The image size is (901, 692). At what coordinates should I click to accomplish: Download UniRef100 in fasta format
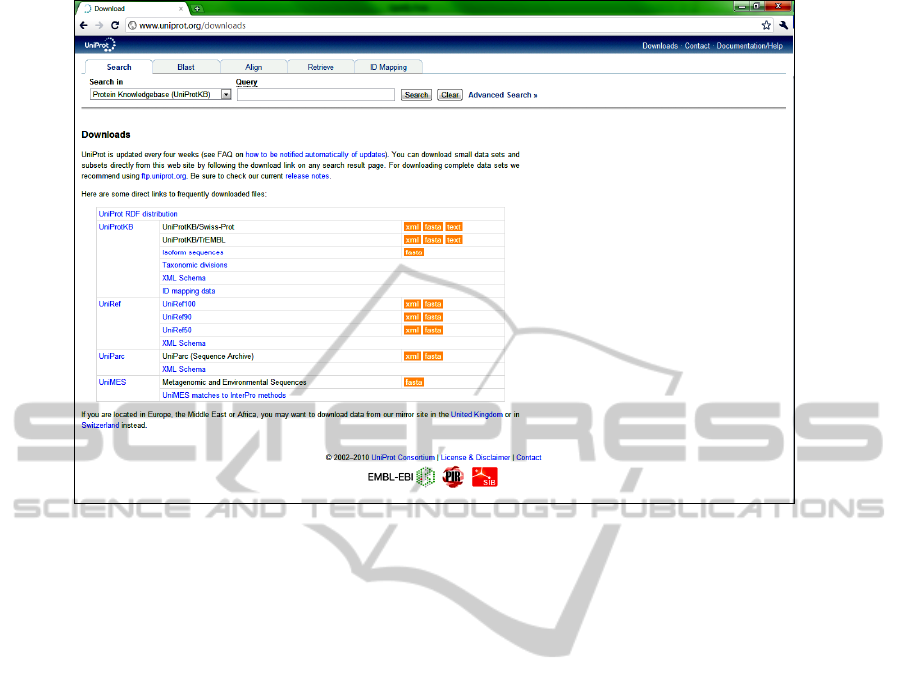pos(433,304)
